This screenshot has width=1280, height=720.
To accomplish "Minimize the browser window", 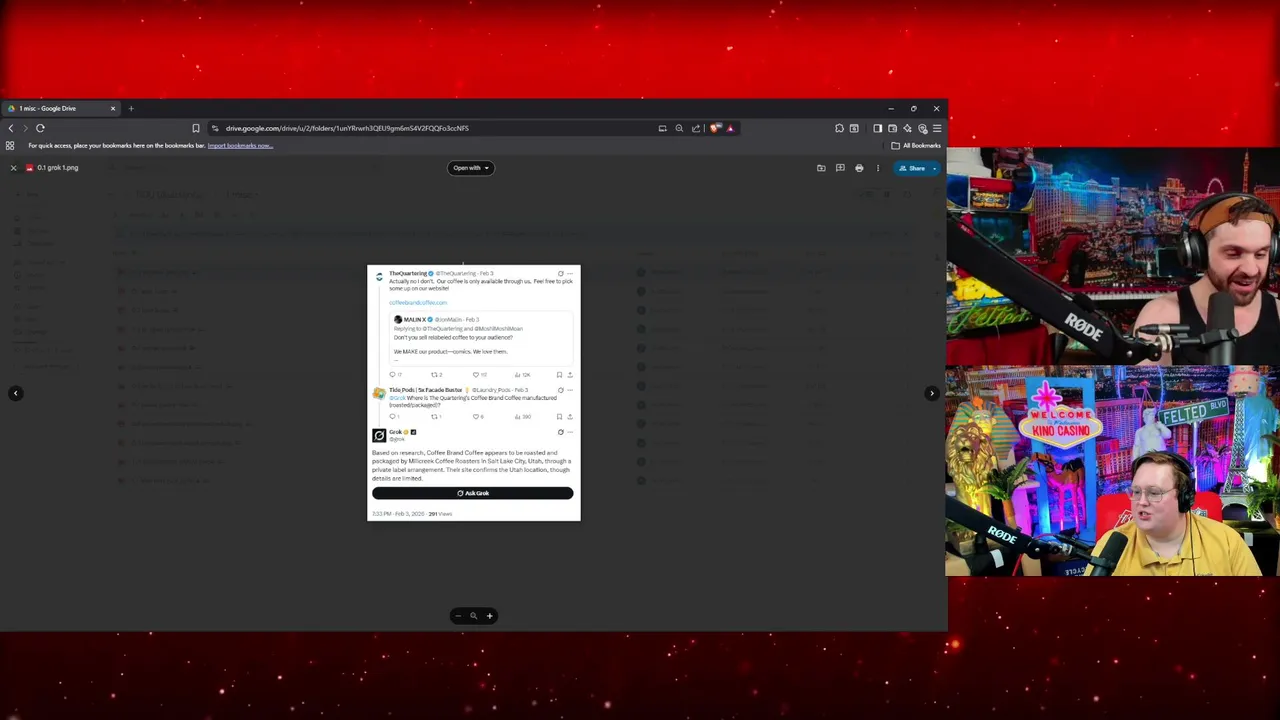I will click(x=891, y=108).
